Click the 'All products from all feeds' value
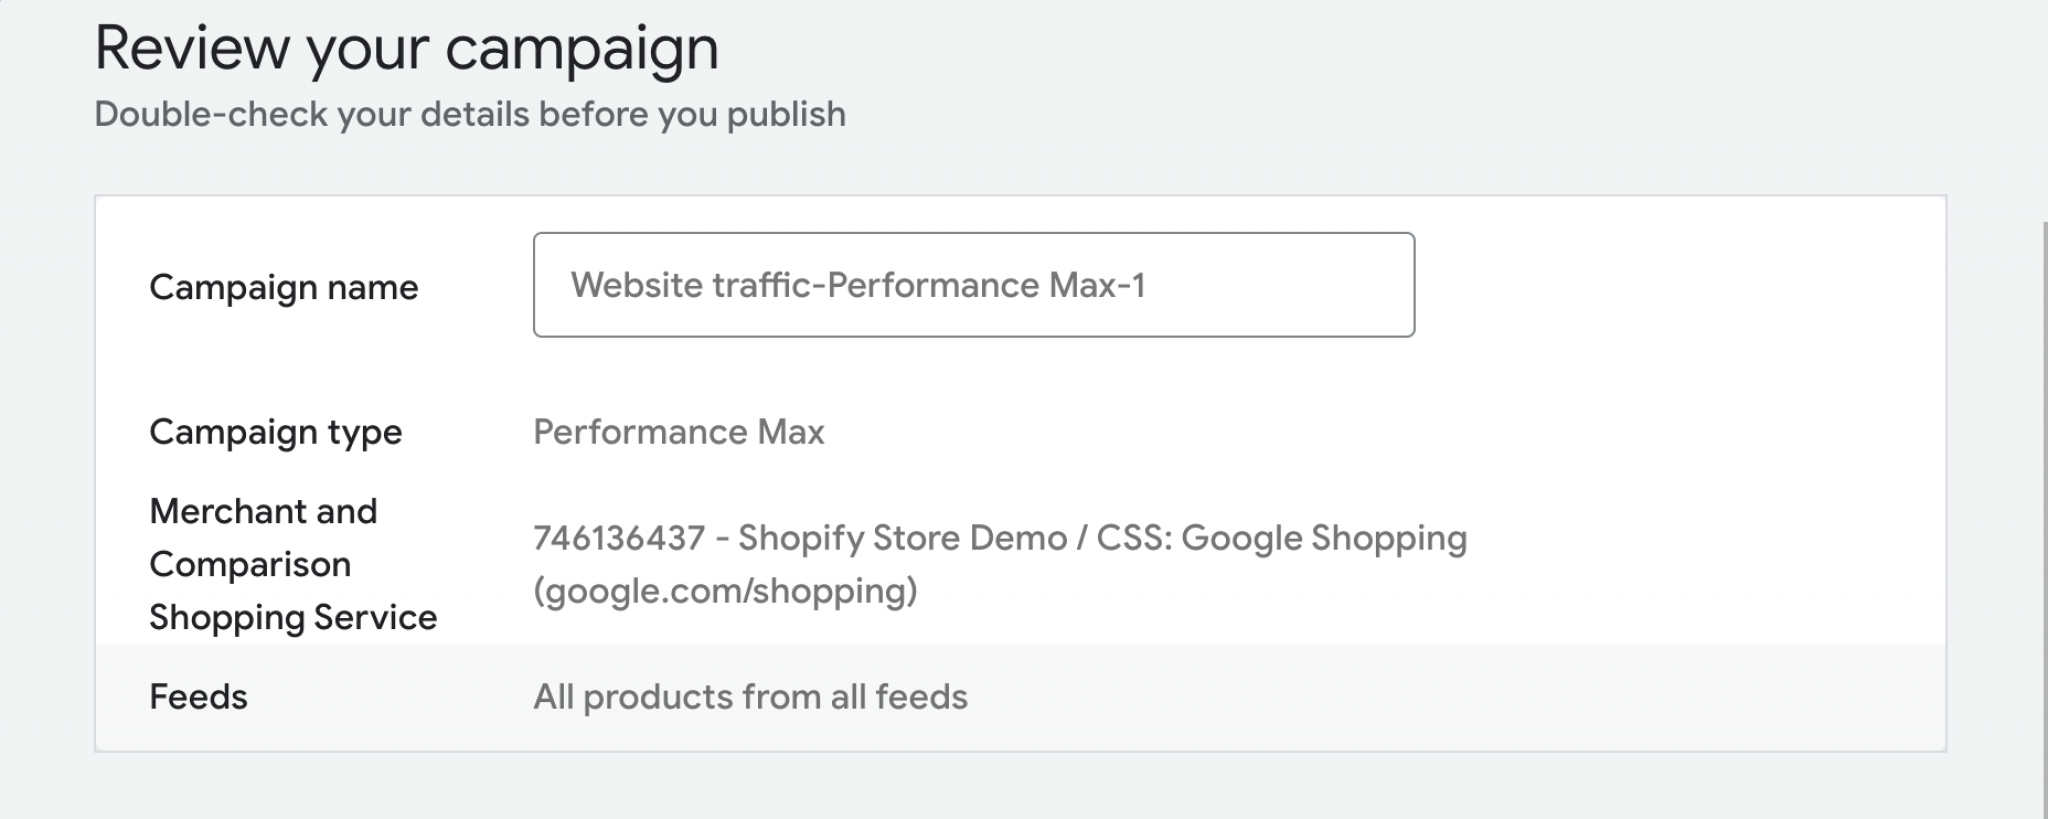 click(x=750, y=697)
